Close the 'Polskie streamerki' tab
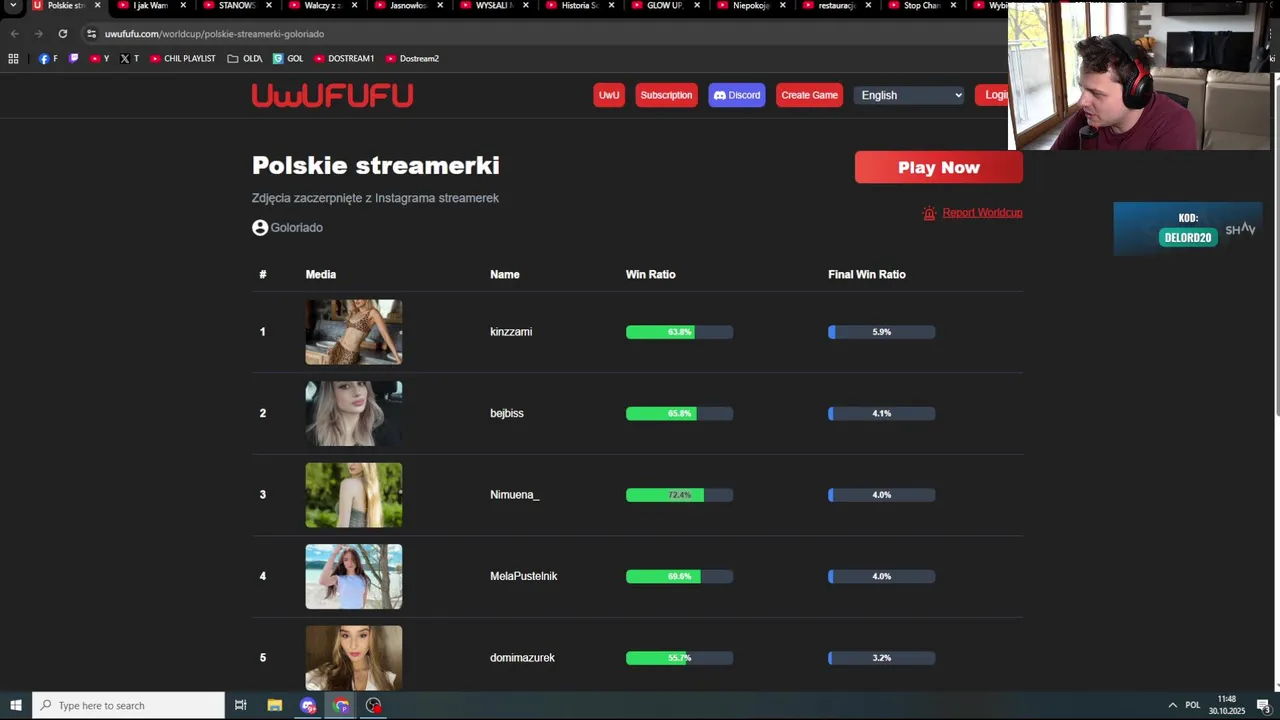Viewport: 1280px width, 720px height. [97, 6]
